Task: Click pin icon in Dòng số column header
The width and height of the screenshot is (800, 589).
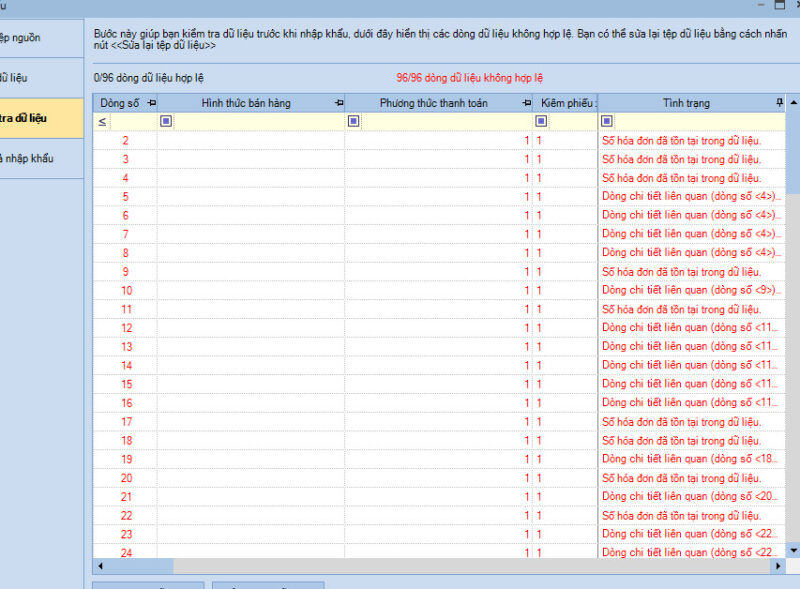Action: coord(151,103)
